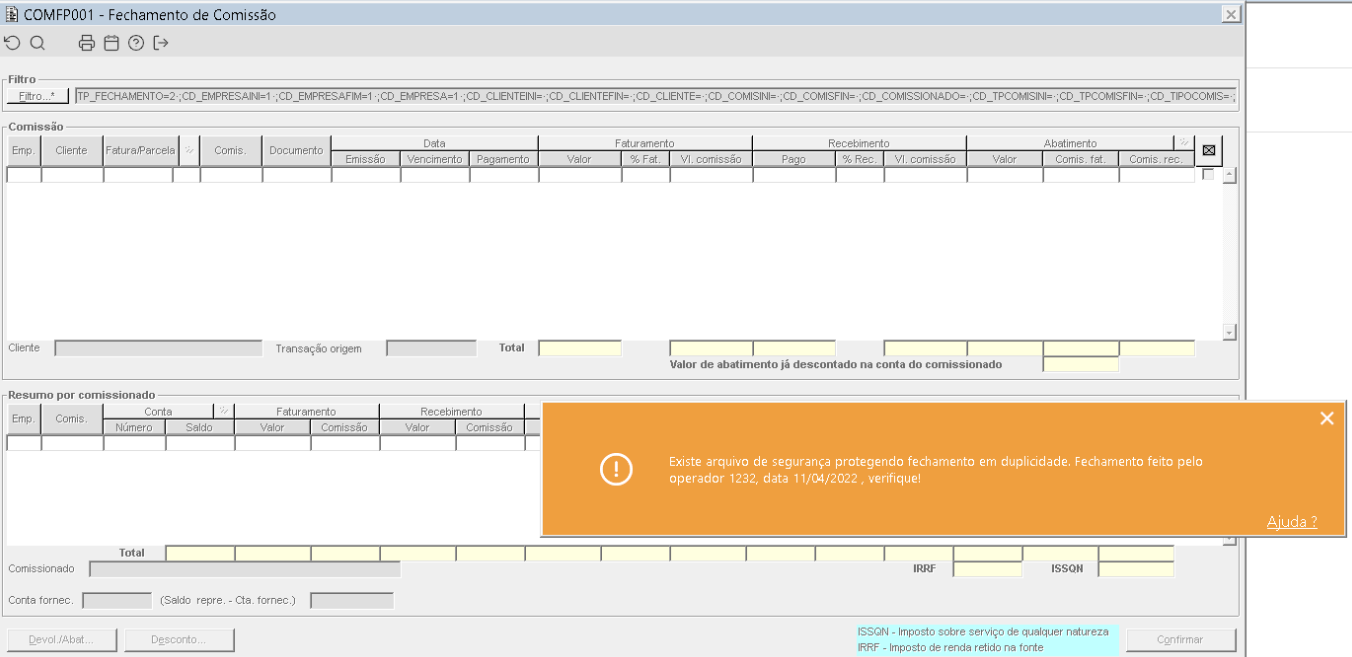Click the Desconto... button
Viewport: 1352px width, 657px height.
coord(179,640)
